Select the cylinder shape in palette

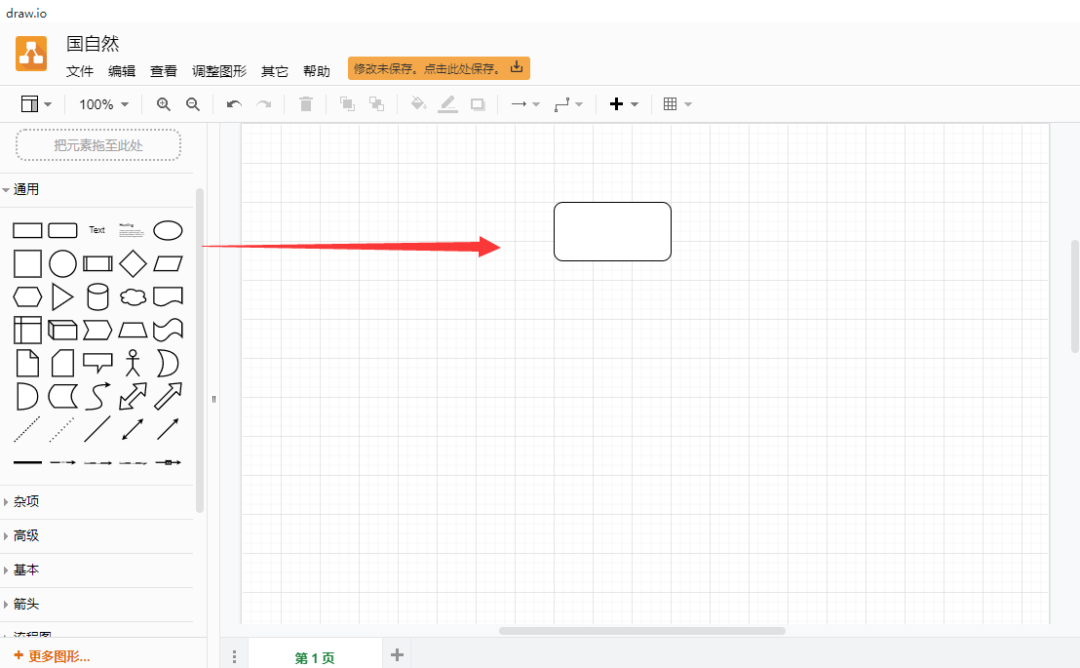pyautogui.click(x=98, y=297)
